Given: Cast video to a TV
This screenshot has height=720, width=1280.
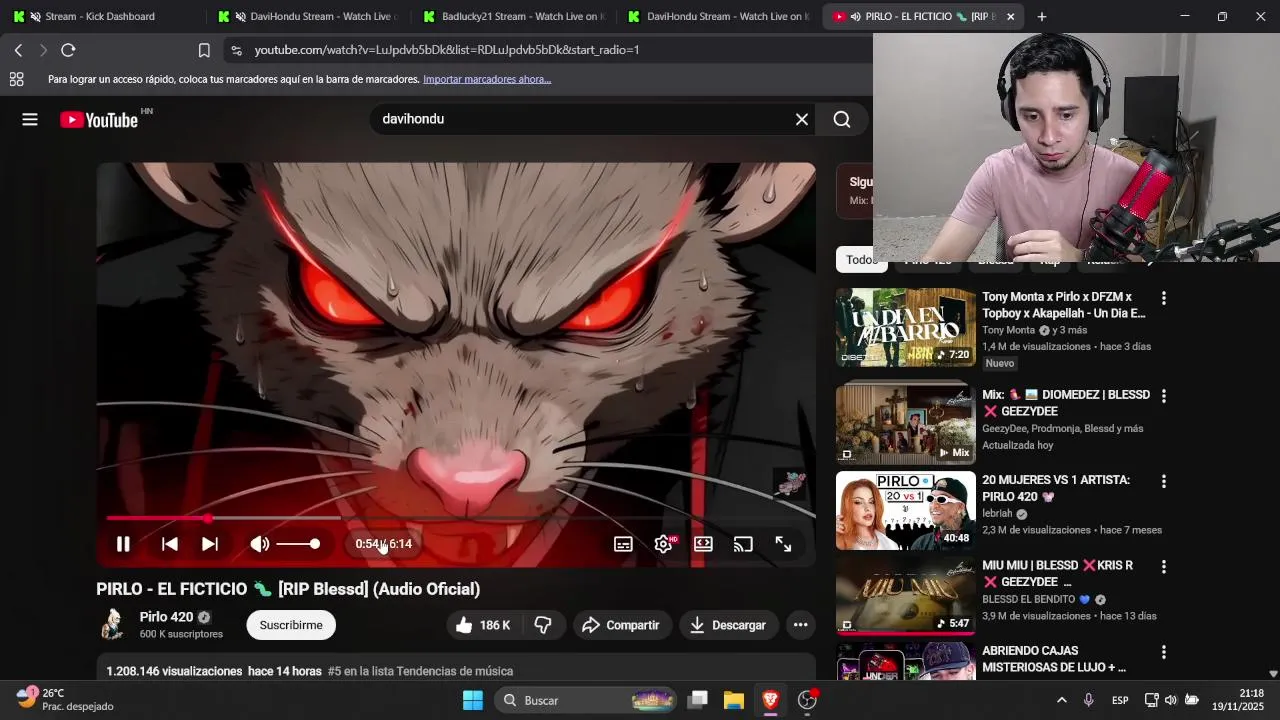Looking at the screenshot, I should (x=743, y=544).
